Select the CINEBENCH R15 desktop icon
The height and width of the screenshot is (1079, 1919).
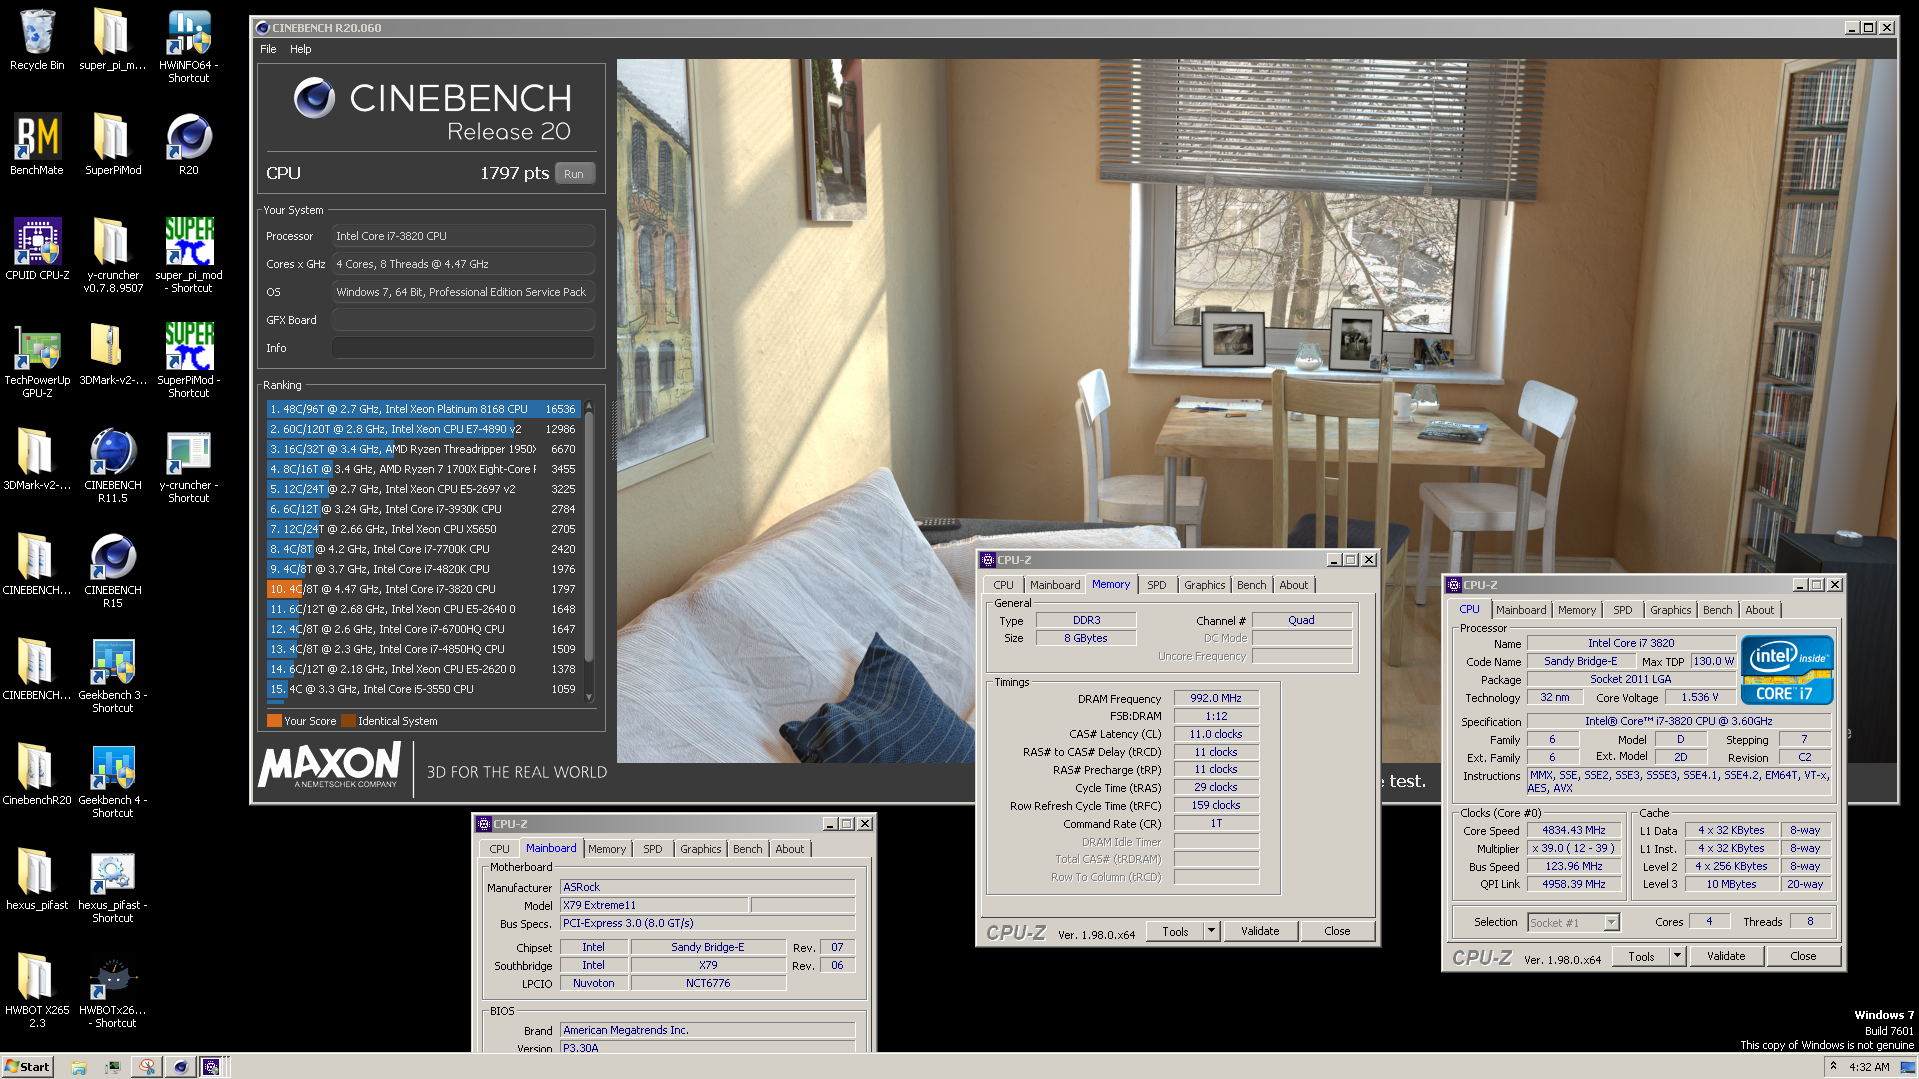coord(112,570)
